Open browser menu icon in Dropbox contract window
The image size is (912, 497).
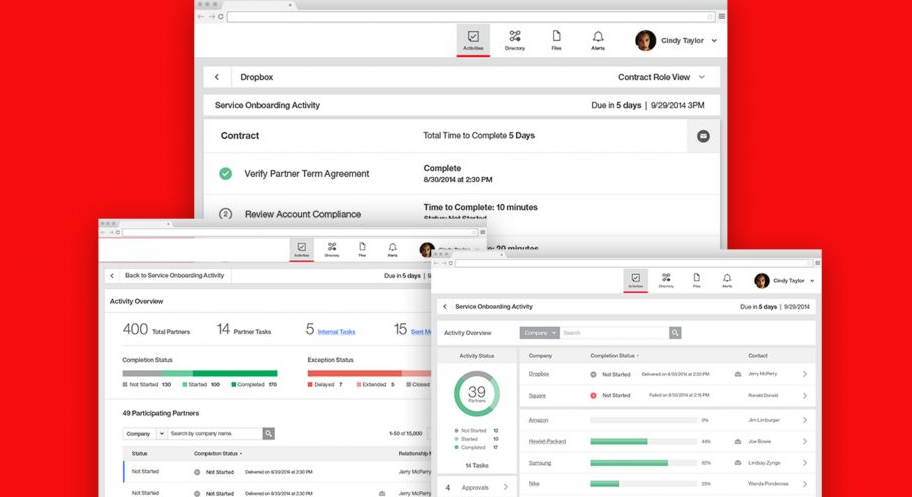722,16
